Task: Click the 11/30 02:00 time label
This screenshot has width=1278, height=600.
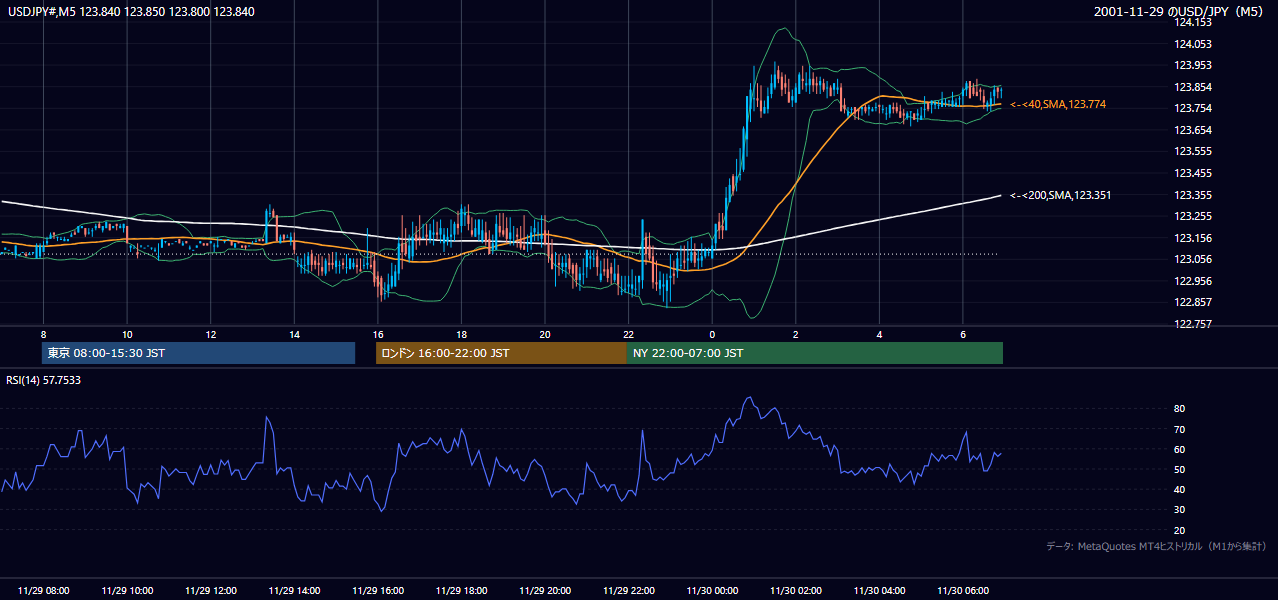Action: (x=796, y=591)
